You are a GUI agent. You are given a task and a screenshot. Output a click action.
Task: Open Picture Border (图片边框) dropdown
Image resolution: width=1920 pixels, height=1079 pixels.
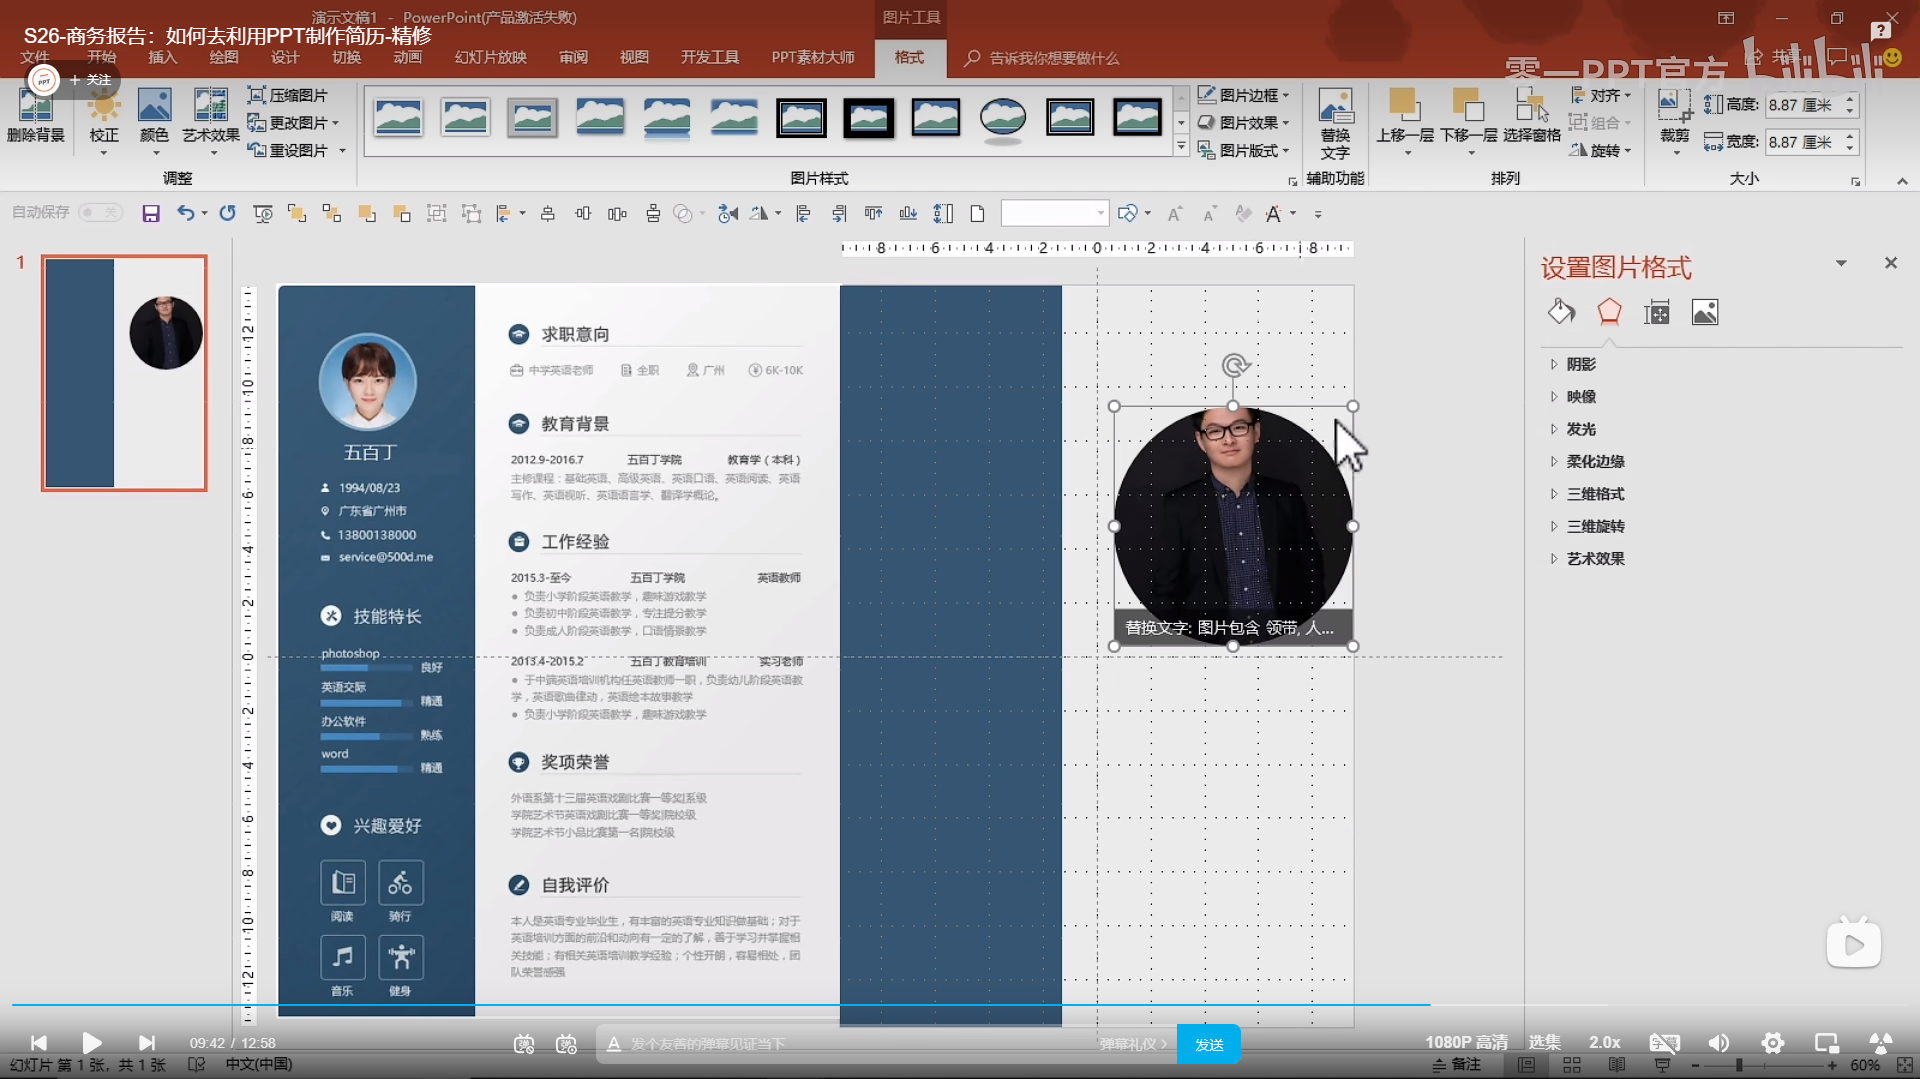pos(1244,95)
